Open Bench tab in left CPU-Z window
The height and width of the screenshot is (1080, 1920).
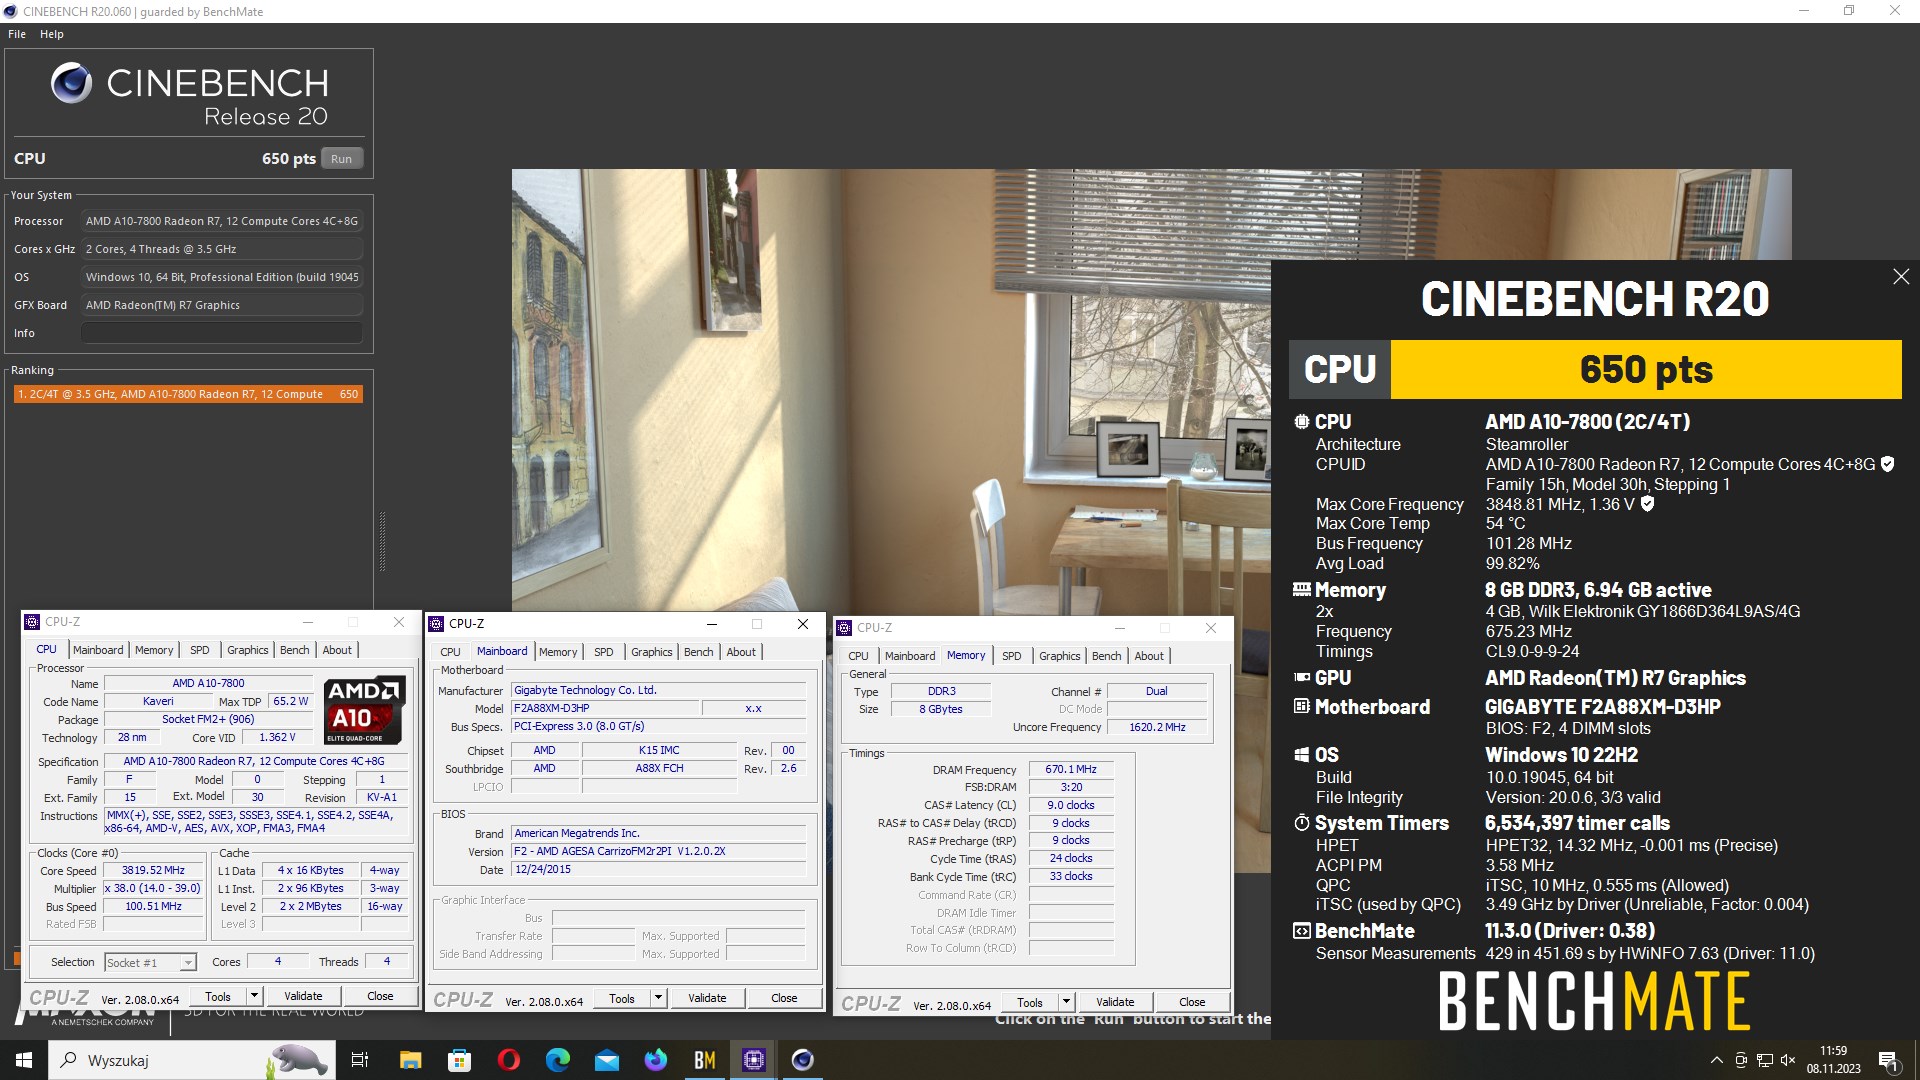pos(294,650)
